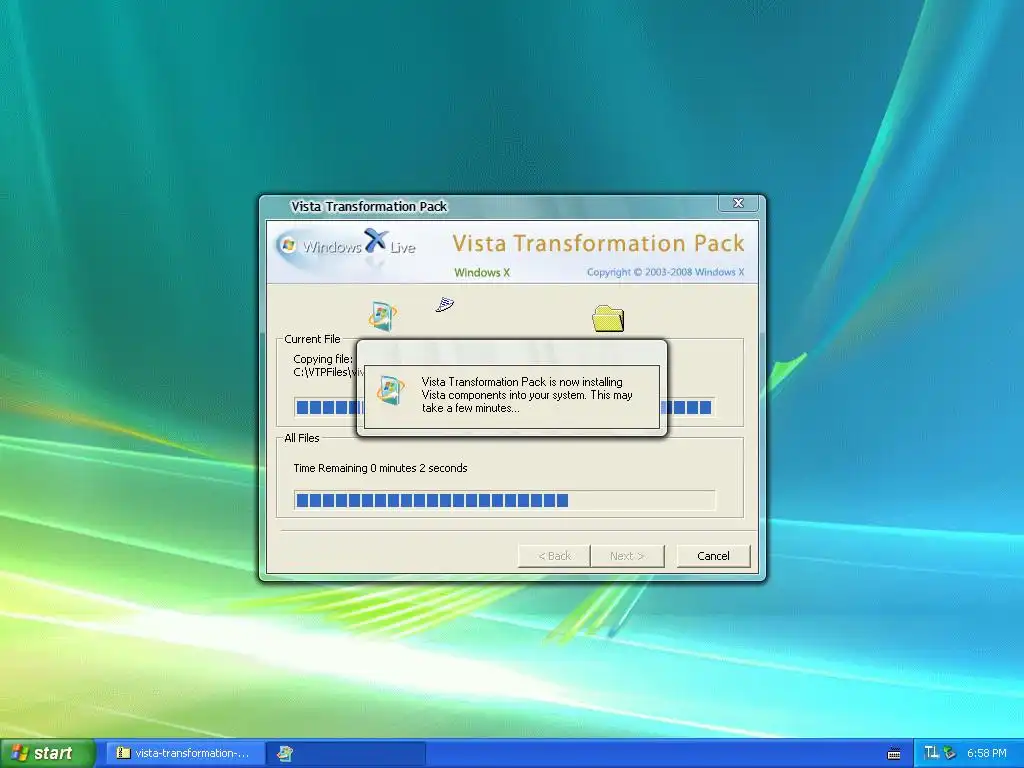Image resolution: width=1024 pixels, height=768 pixels.
Task: Click the yellow folder icon in the installer
Action: [x=608, y=319]
